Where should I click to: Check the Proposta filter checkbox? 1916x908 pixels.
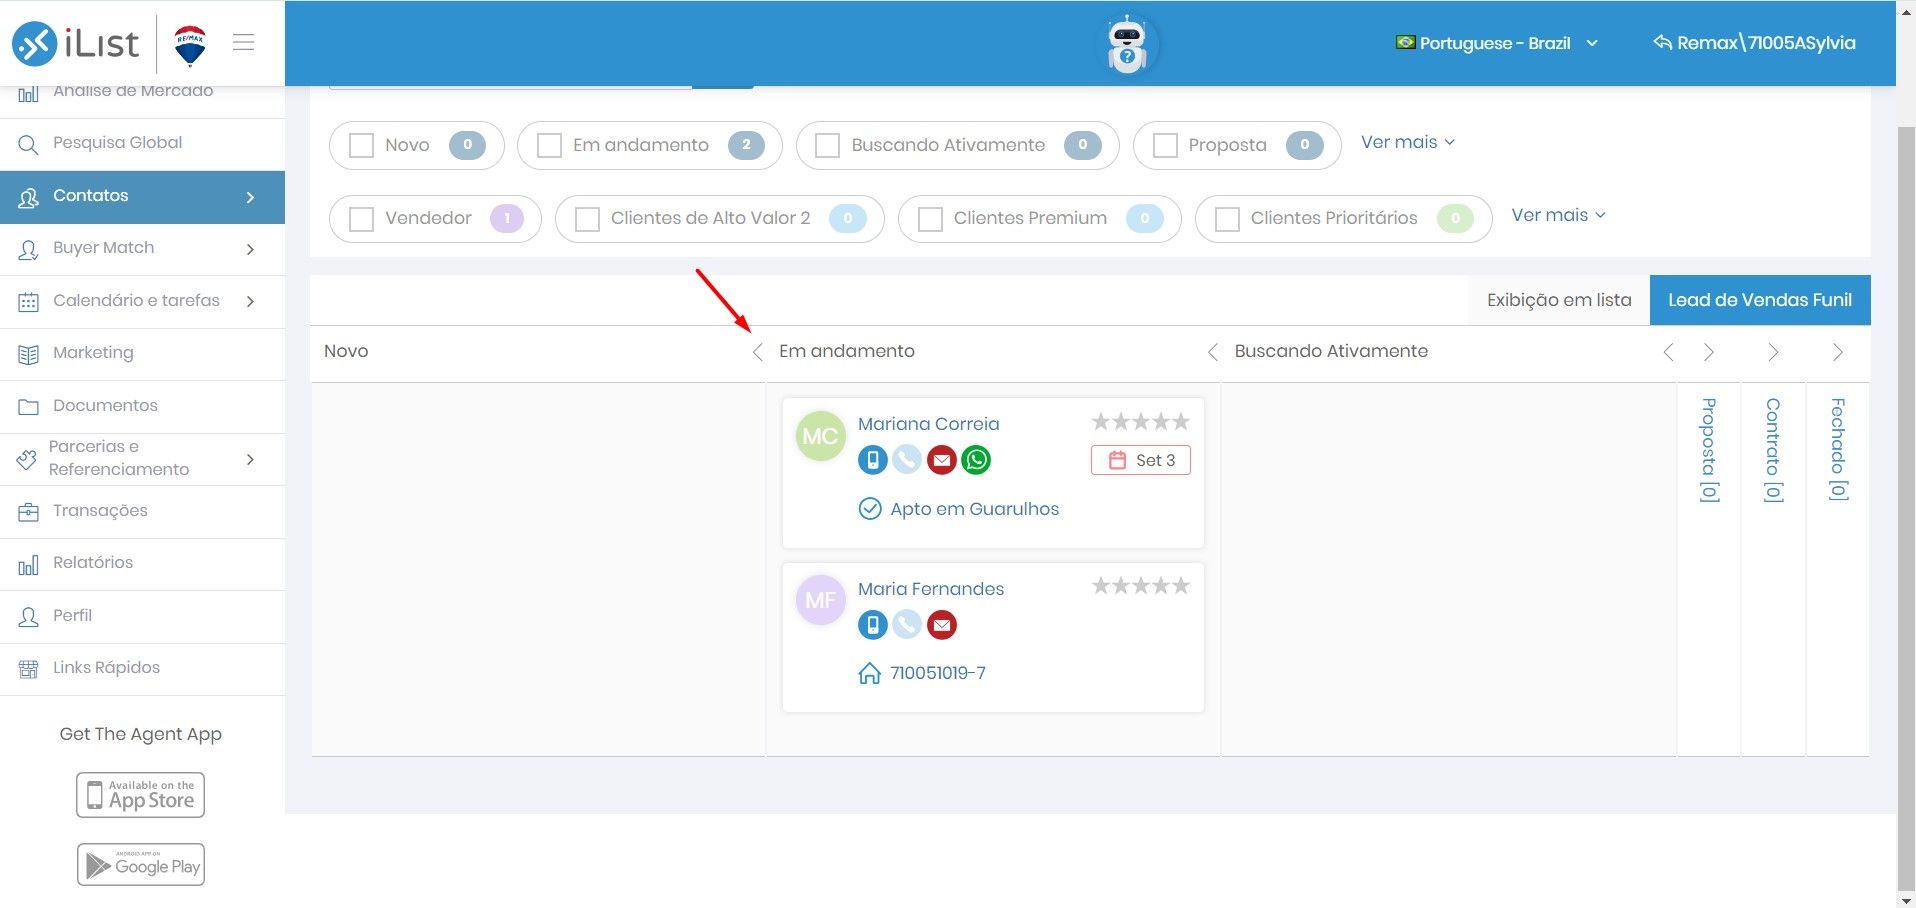[1165, 146]
